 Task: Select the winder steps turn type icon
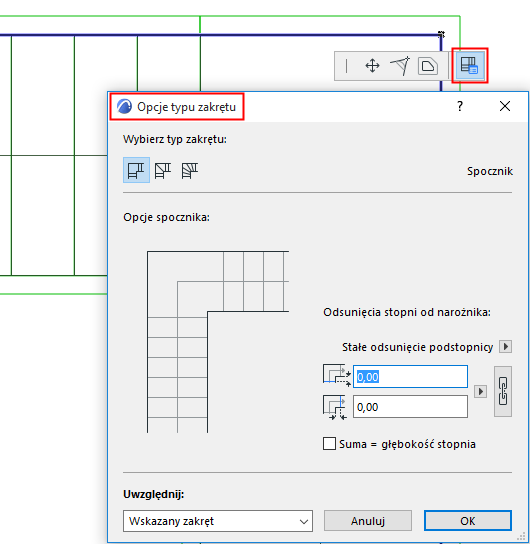tap(190, 170)
